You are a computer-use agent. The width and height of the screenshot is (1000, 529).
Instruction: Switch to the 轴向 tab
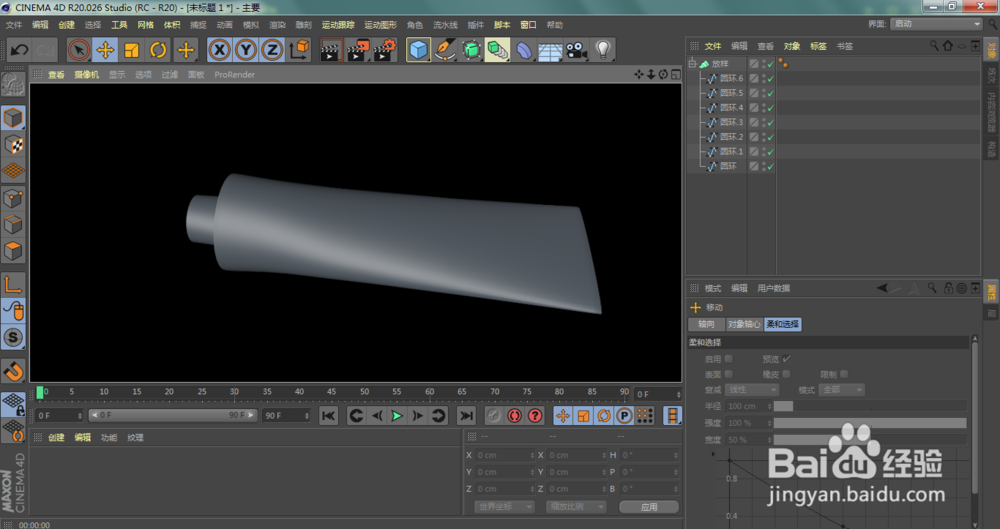point(706,324)
